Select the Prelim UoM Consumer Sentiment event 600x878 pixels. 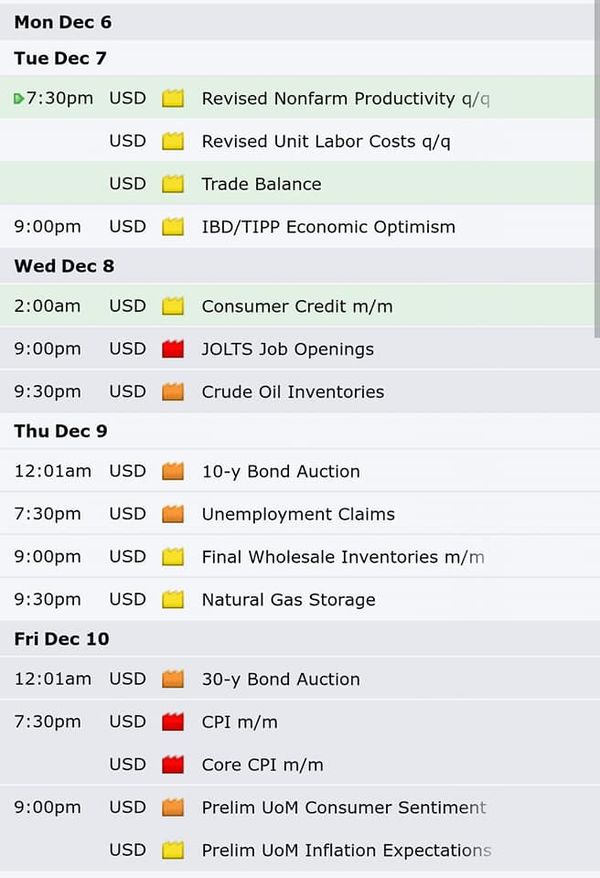(344, 807)
